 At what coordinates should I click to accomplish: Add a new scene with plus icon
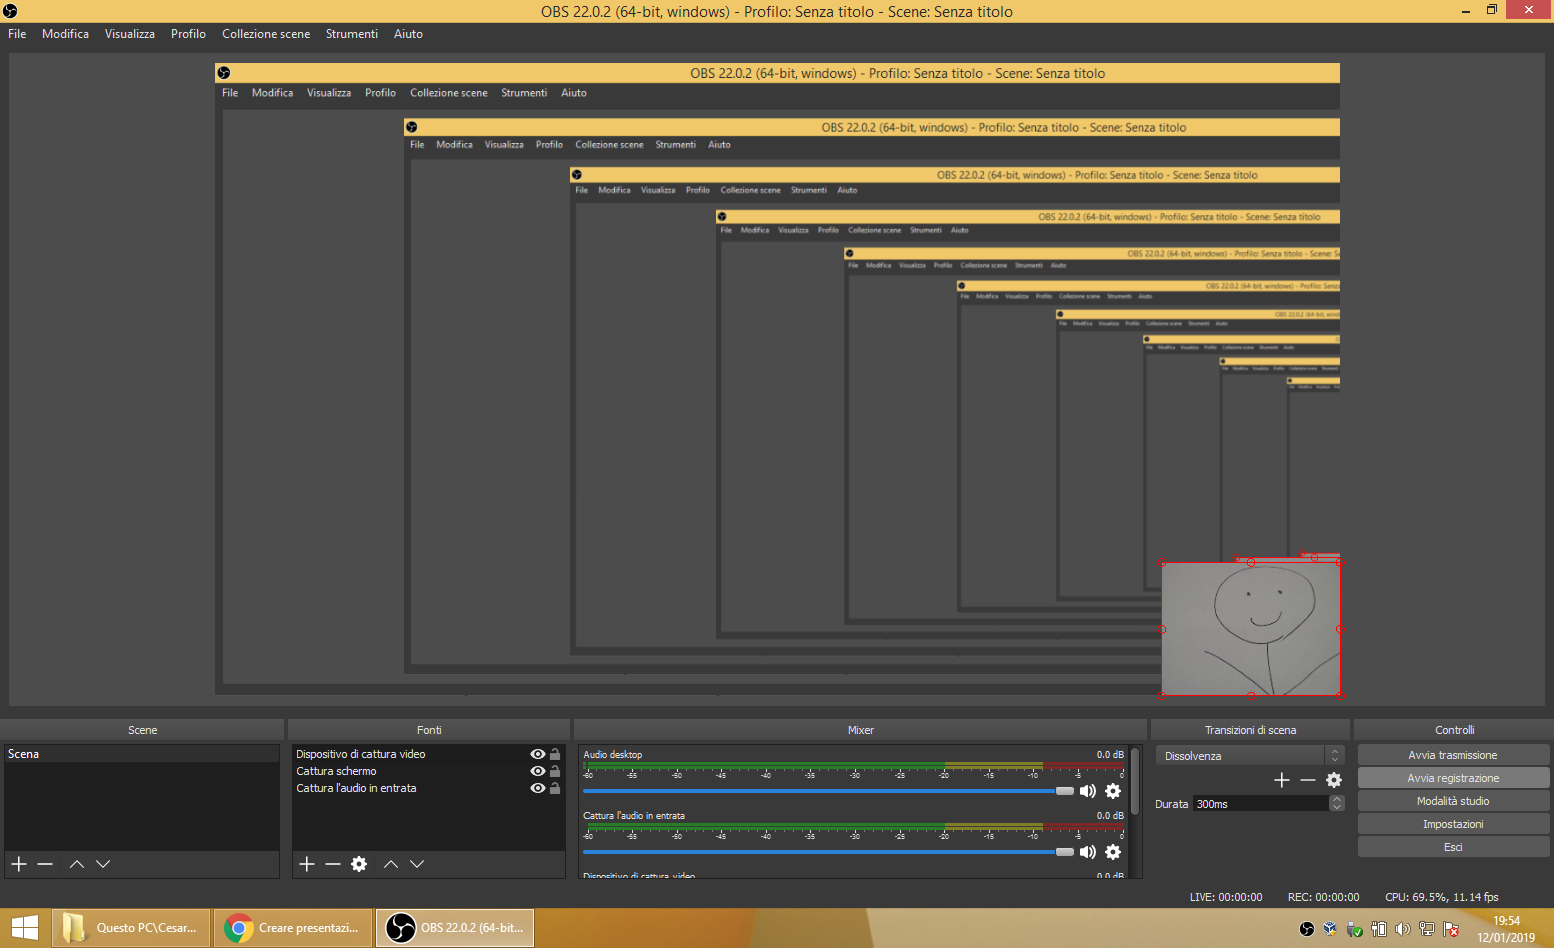[19, 864]
